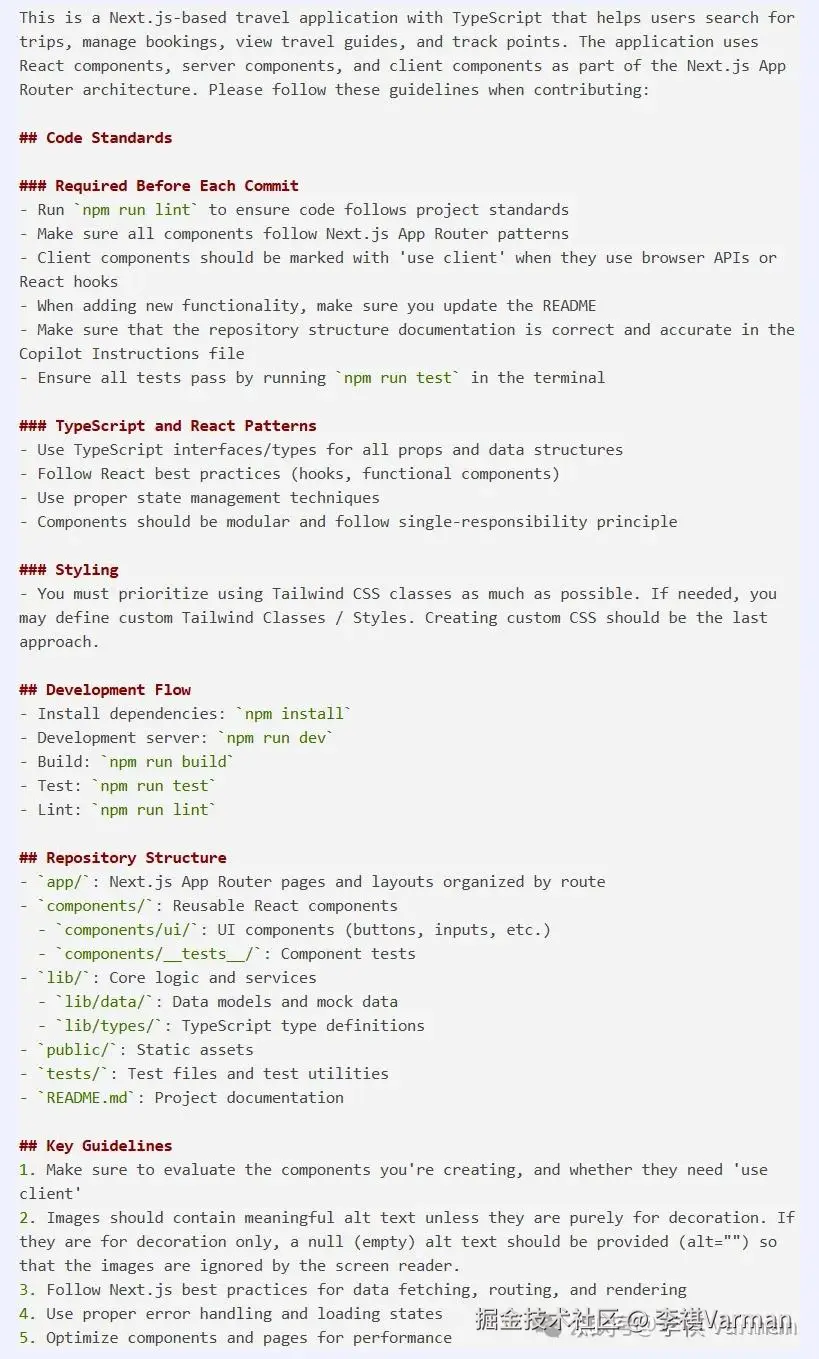This screenshot has width=819, height=1359.
Task: Click the 'Required Before Each Commit' heading
Action: [x=176, y=186]
